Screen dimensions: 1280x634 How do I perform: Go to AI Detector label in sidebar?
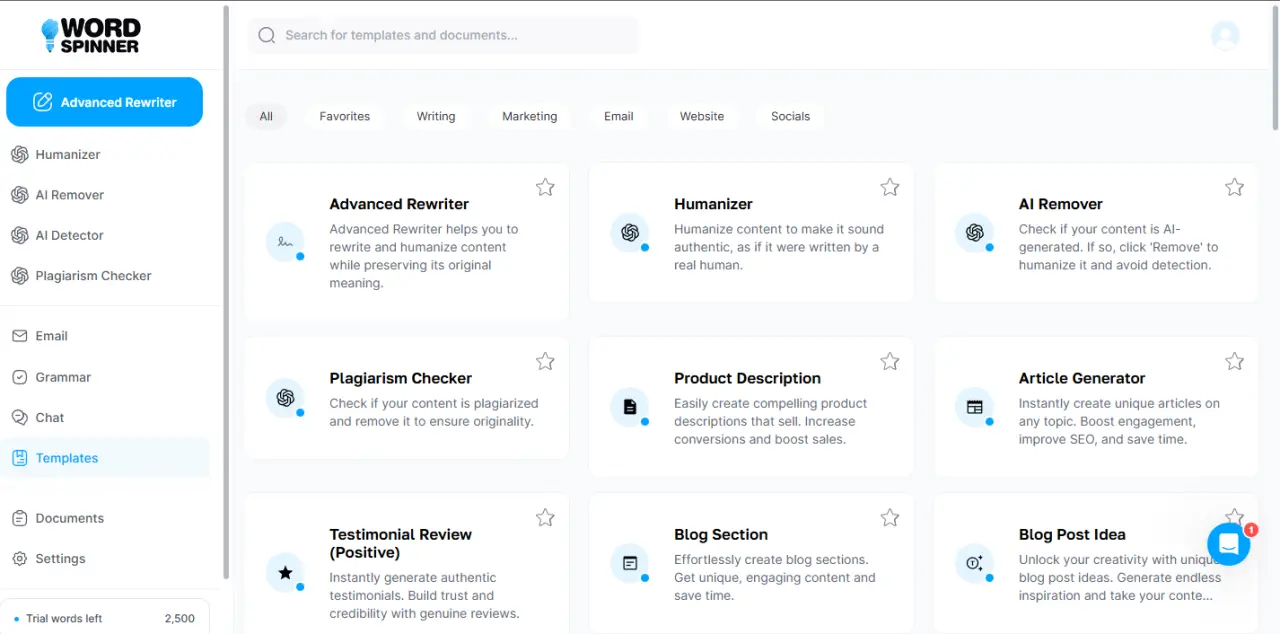(70, 235)
